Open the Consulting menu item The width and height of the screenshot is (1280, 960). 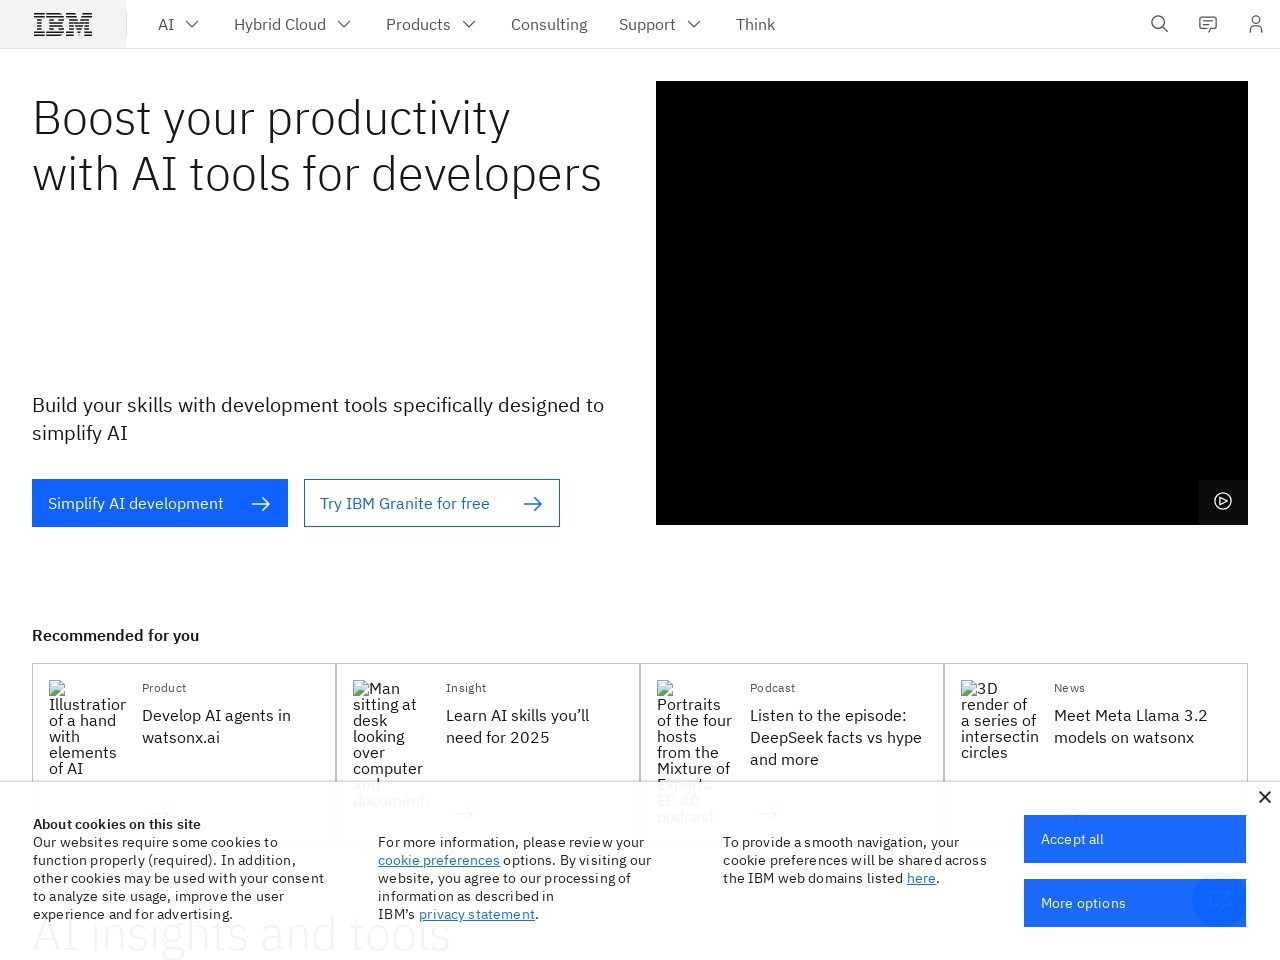pos(549,24)
